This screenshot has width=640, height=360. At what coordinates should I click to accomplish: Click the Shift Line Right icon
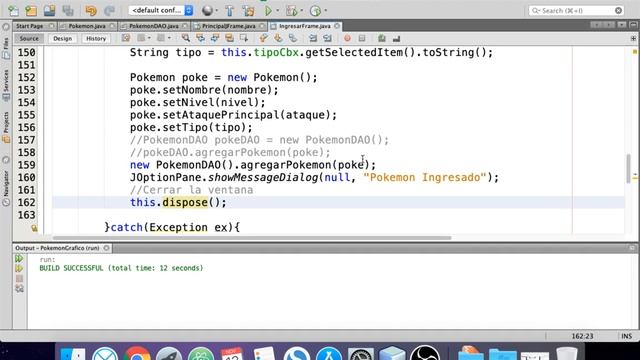coord(327,38)
